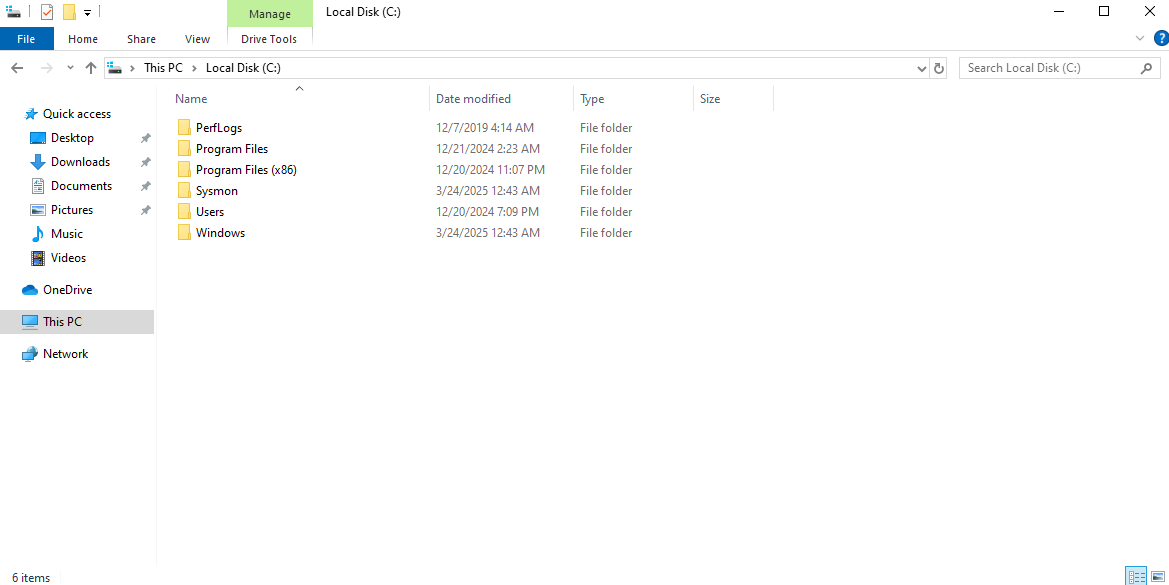
Task: Sort files by Date modified column
Action: [x=473, y=99]
